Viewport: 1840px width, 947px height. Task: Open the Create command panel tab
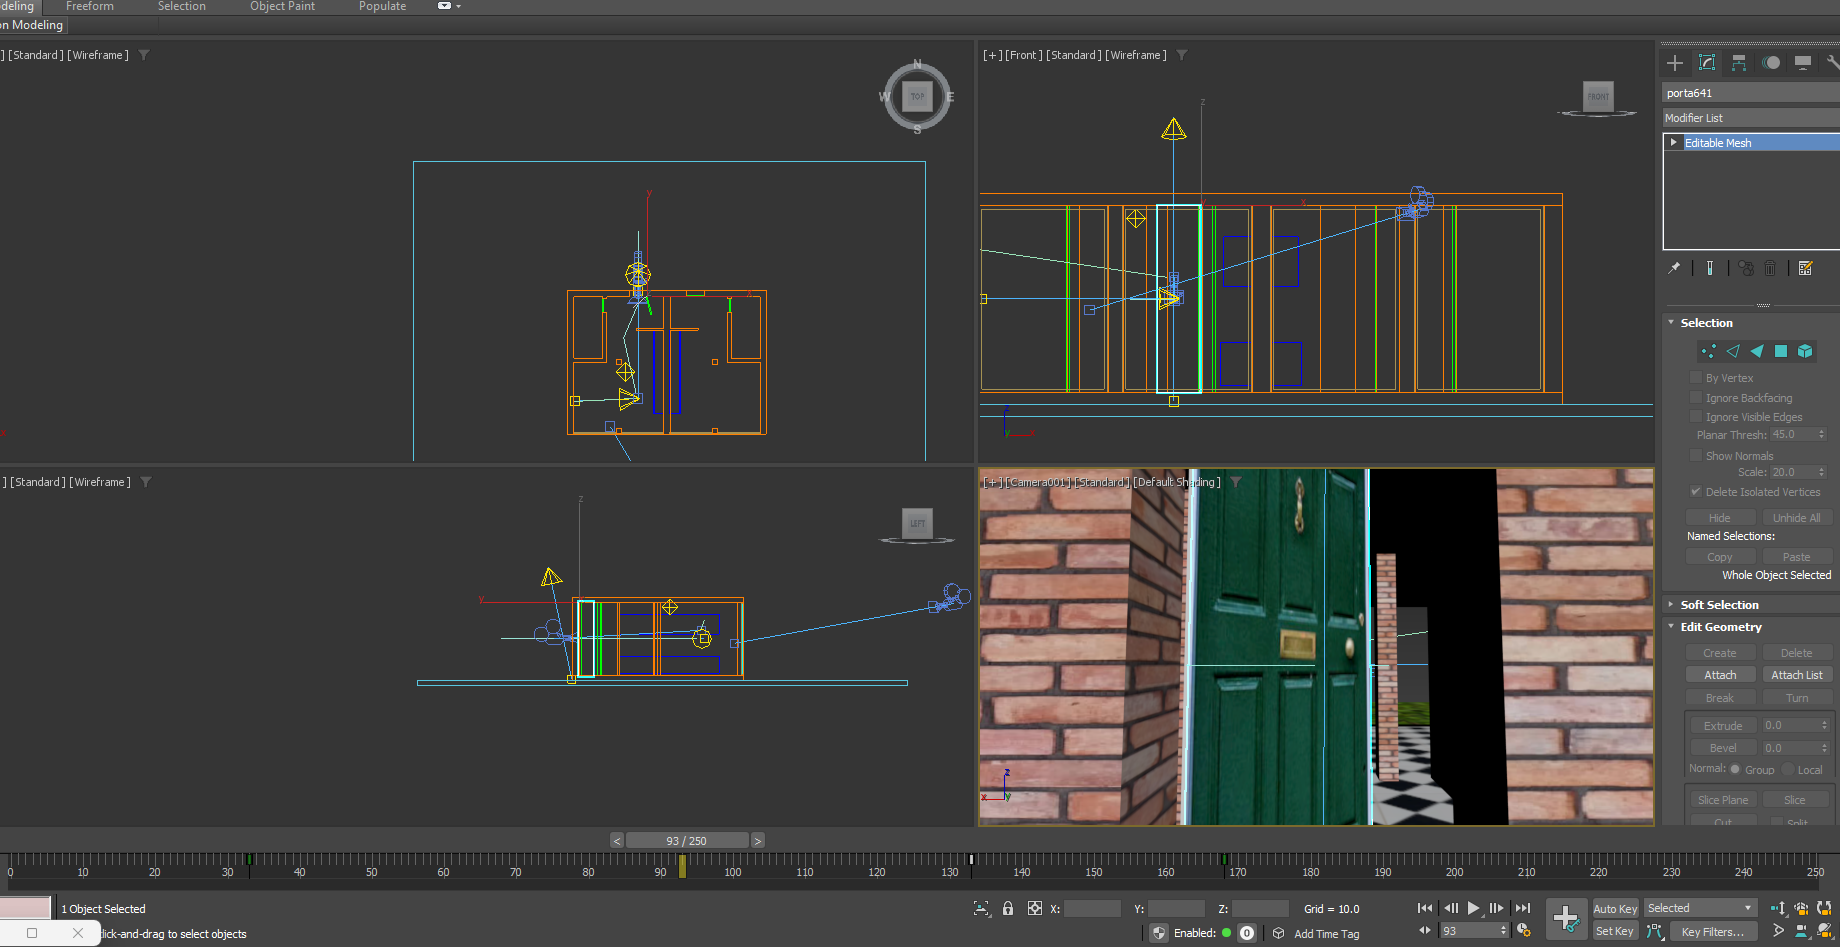(x=1675, y=63)
